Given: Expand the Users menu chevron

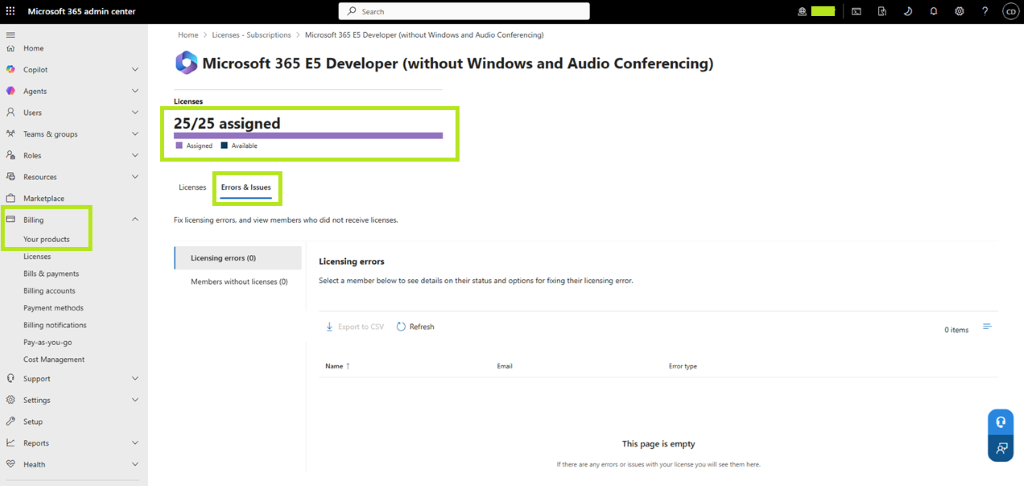Looking at the screenshot, I should (x=135, y=112).
